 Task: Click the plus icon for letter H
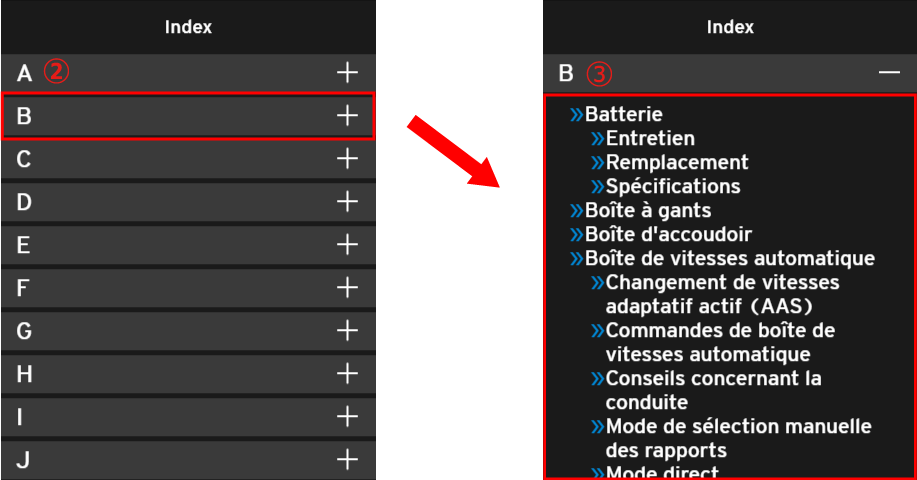[x=347, y=373]
